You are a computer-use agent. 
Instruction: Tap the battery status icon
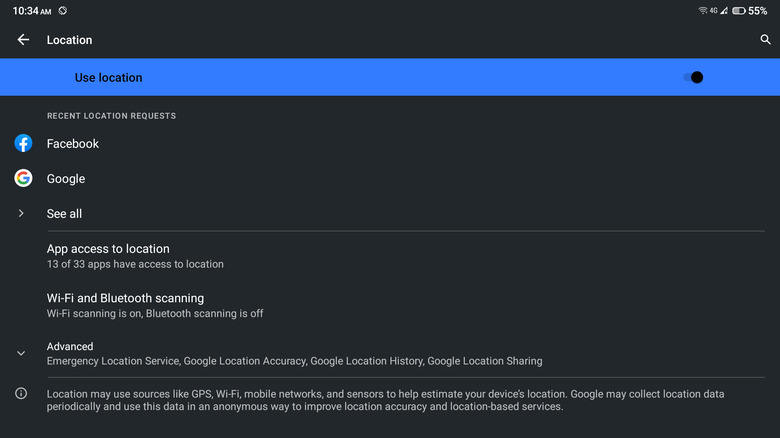(x=738, y=11)
